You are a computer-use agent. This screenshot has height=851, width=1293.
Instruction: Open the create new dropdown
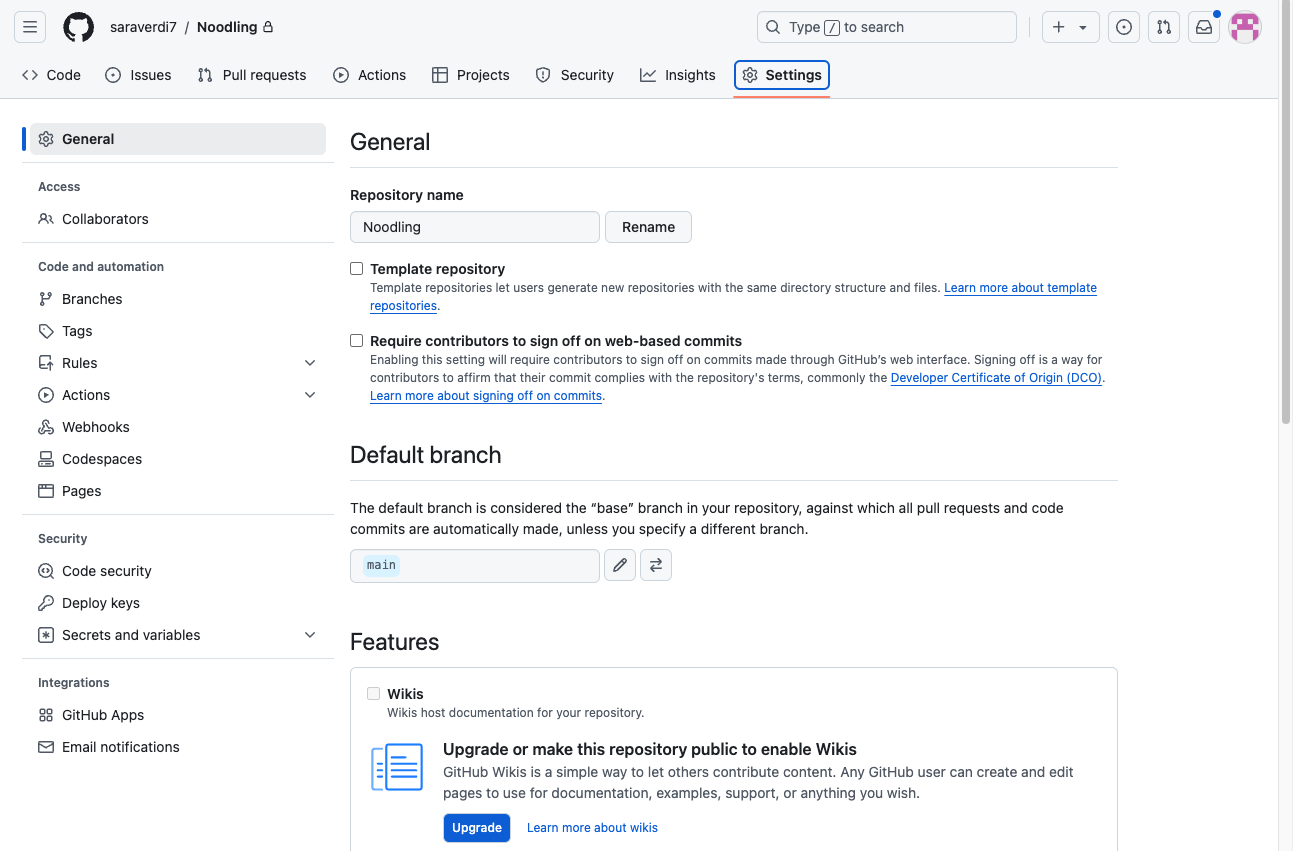click(x=1070, y=27)
